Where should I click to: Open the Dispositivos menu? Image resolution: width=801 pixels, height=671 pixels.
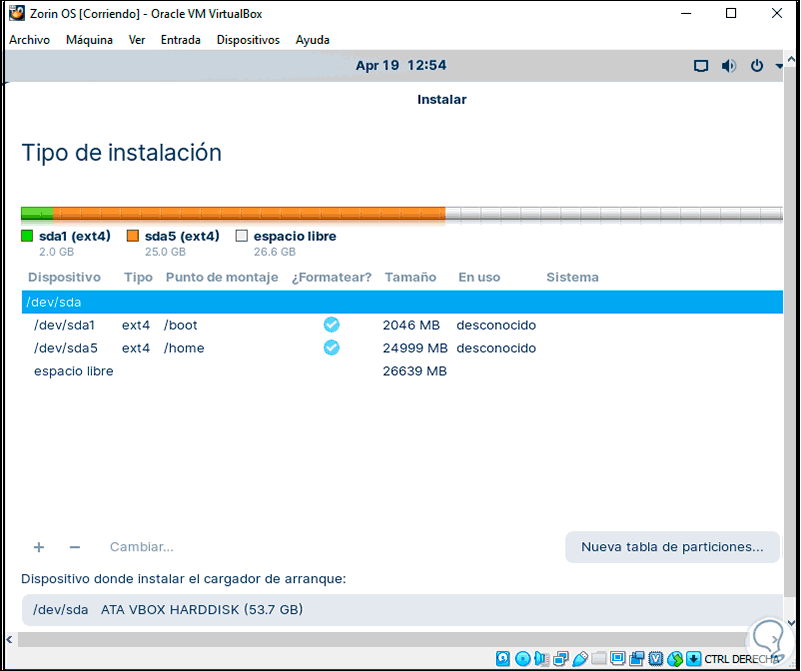tap(248, 40)
